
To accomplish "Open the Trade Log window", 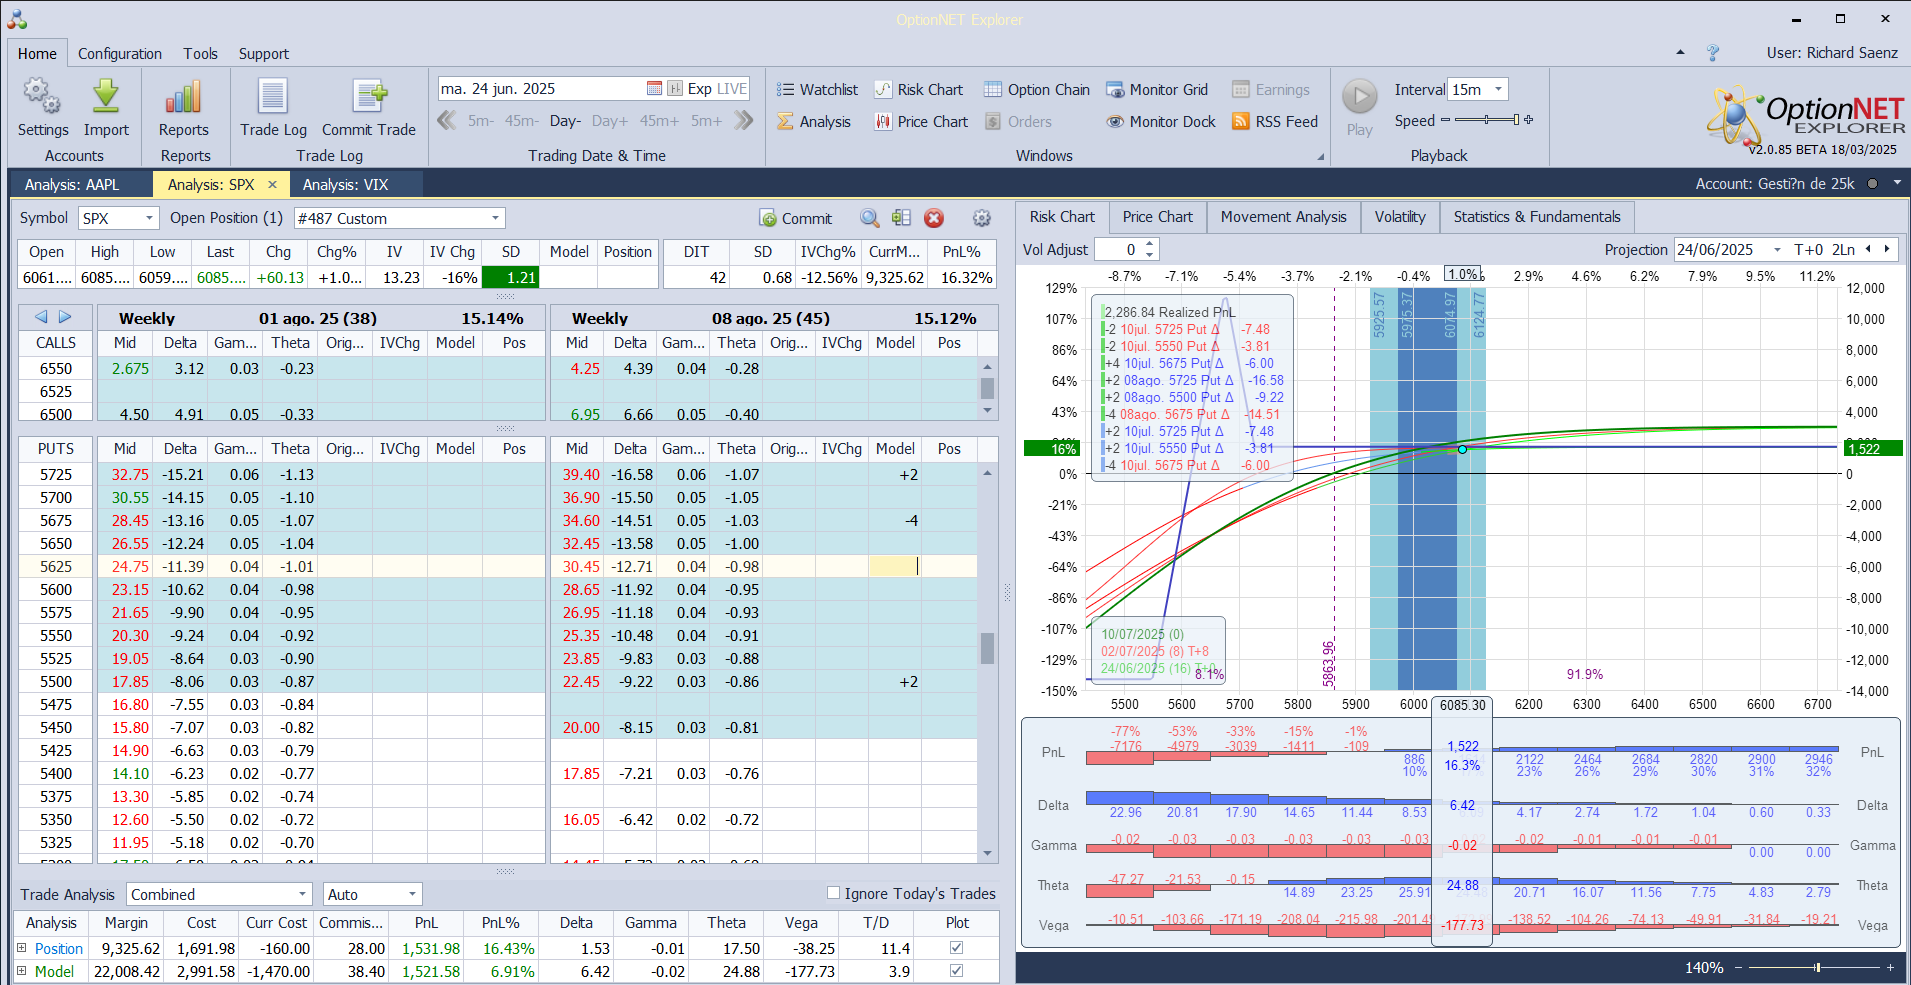I will 273,108.
